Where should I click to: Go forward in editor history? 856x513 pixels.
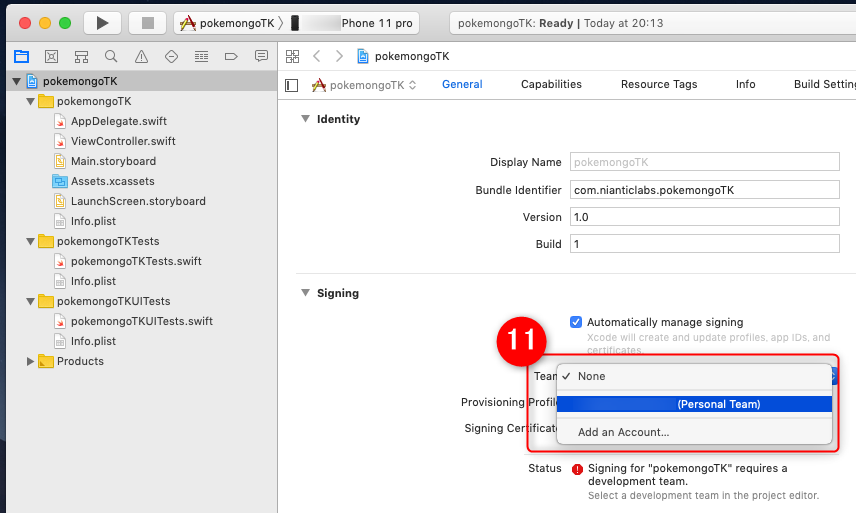(x=340, y=56)
